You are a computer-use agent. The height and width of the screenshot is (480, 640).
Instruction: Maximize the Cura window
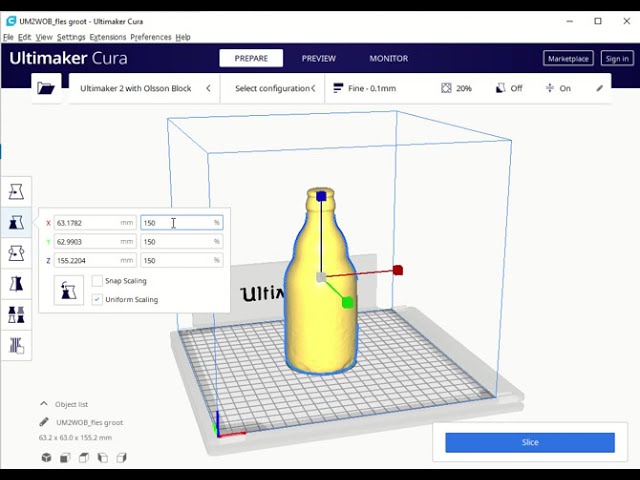pos(598,21)
